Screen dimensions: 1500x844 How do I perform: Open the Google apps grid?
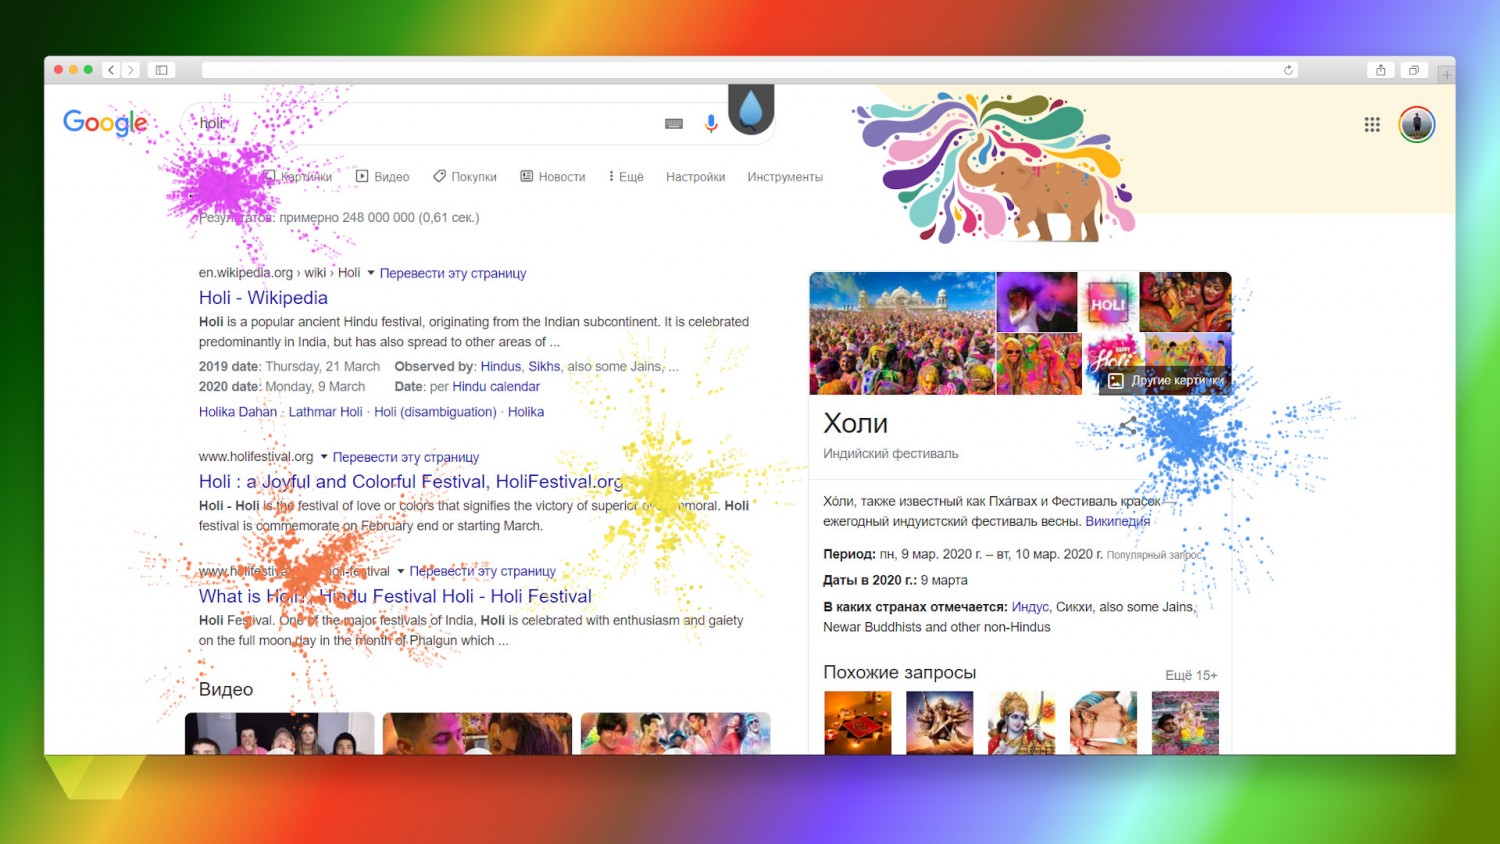point(1372,124)
